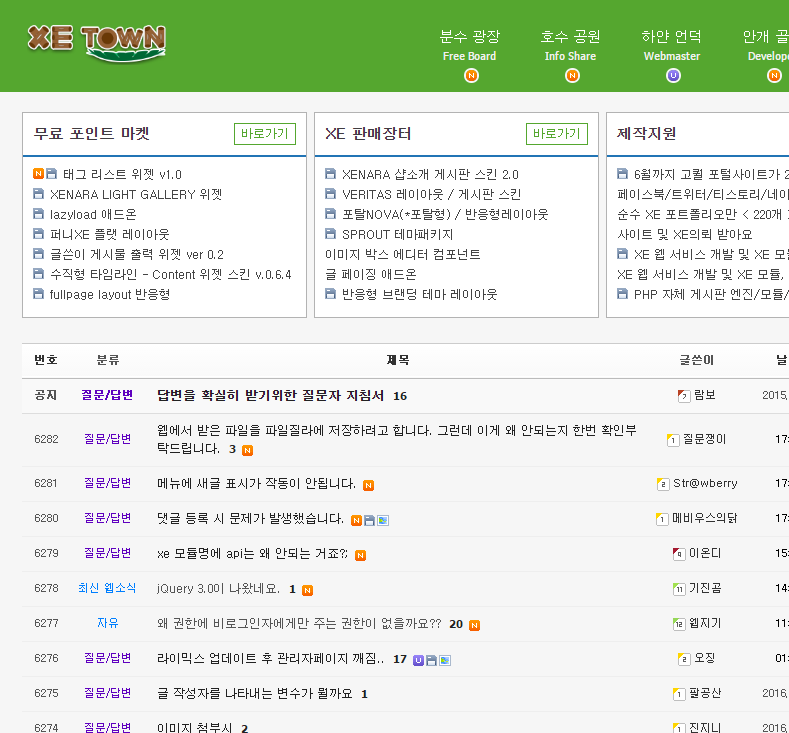Click the file icon beside PHP 자체 게시판 엔진
This screenshot has width=789, height=733.
[x=622, y=293]
